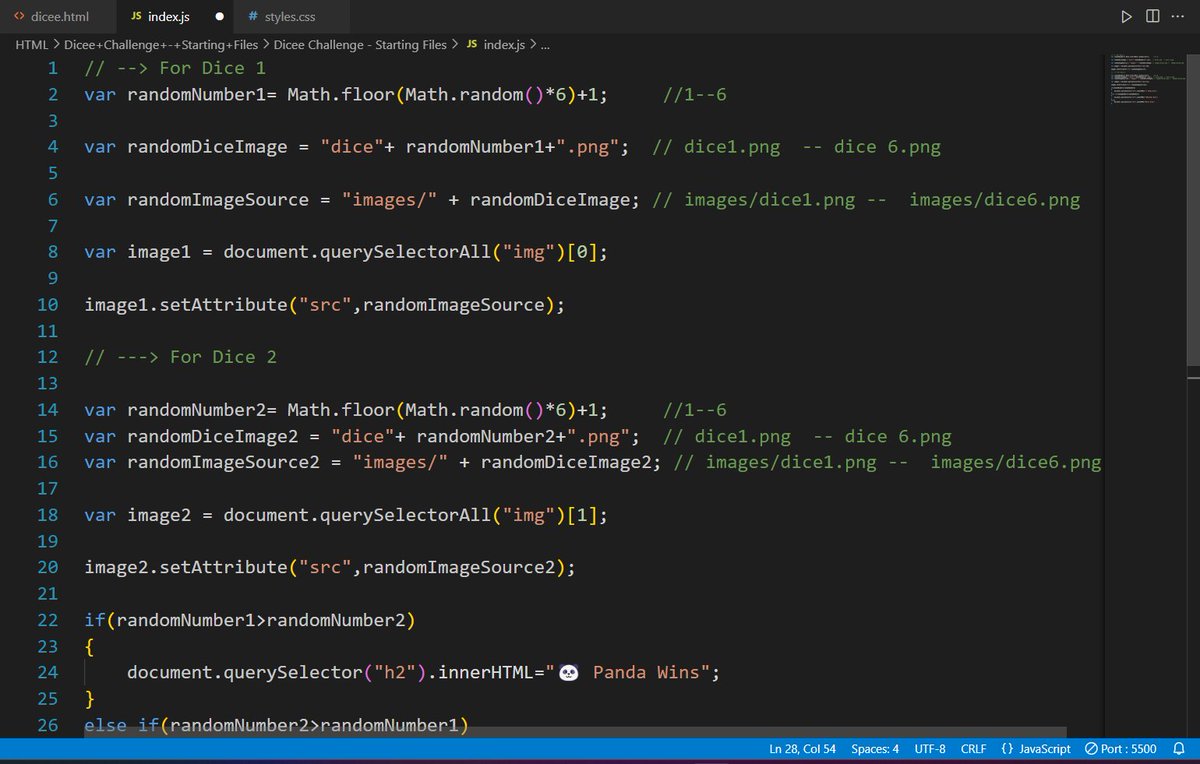Screen dimensions: 1200x764
Task: Click the Ln 28, Col 54 indicator
Action: pyautogui.click(x=802, y=748)
